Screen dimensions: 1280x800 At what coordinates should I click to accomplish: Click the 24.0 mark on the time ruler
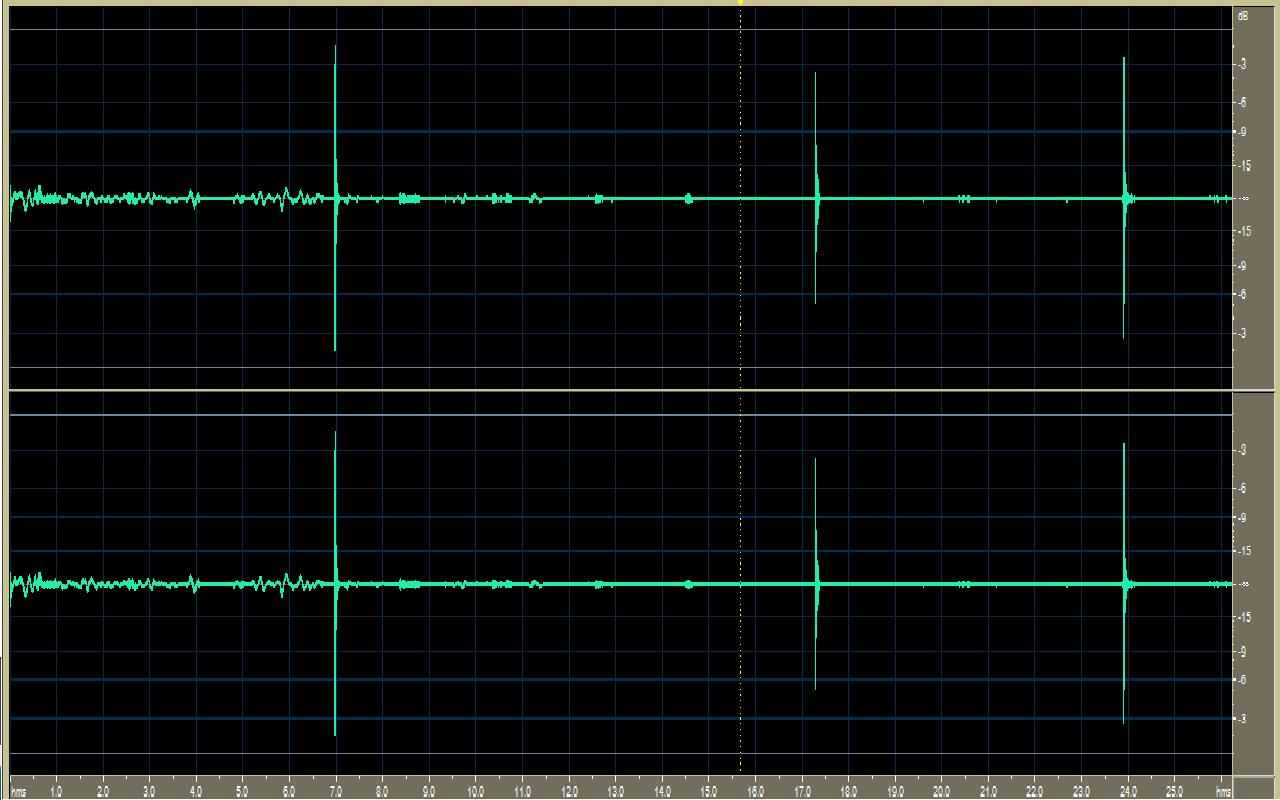1129,791
